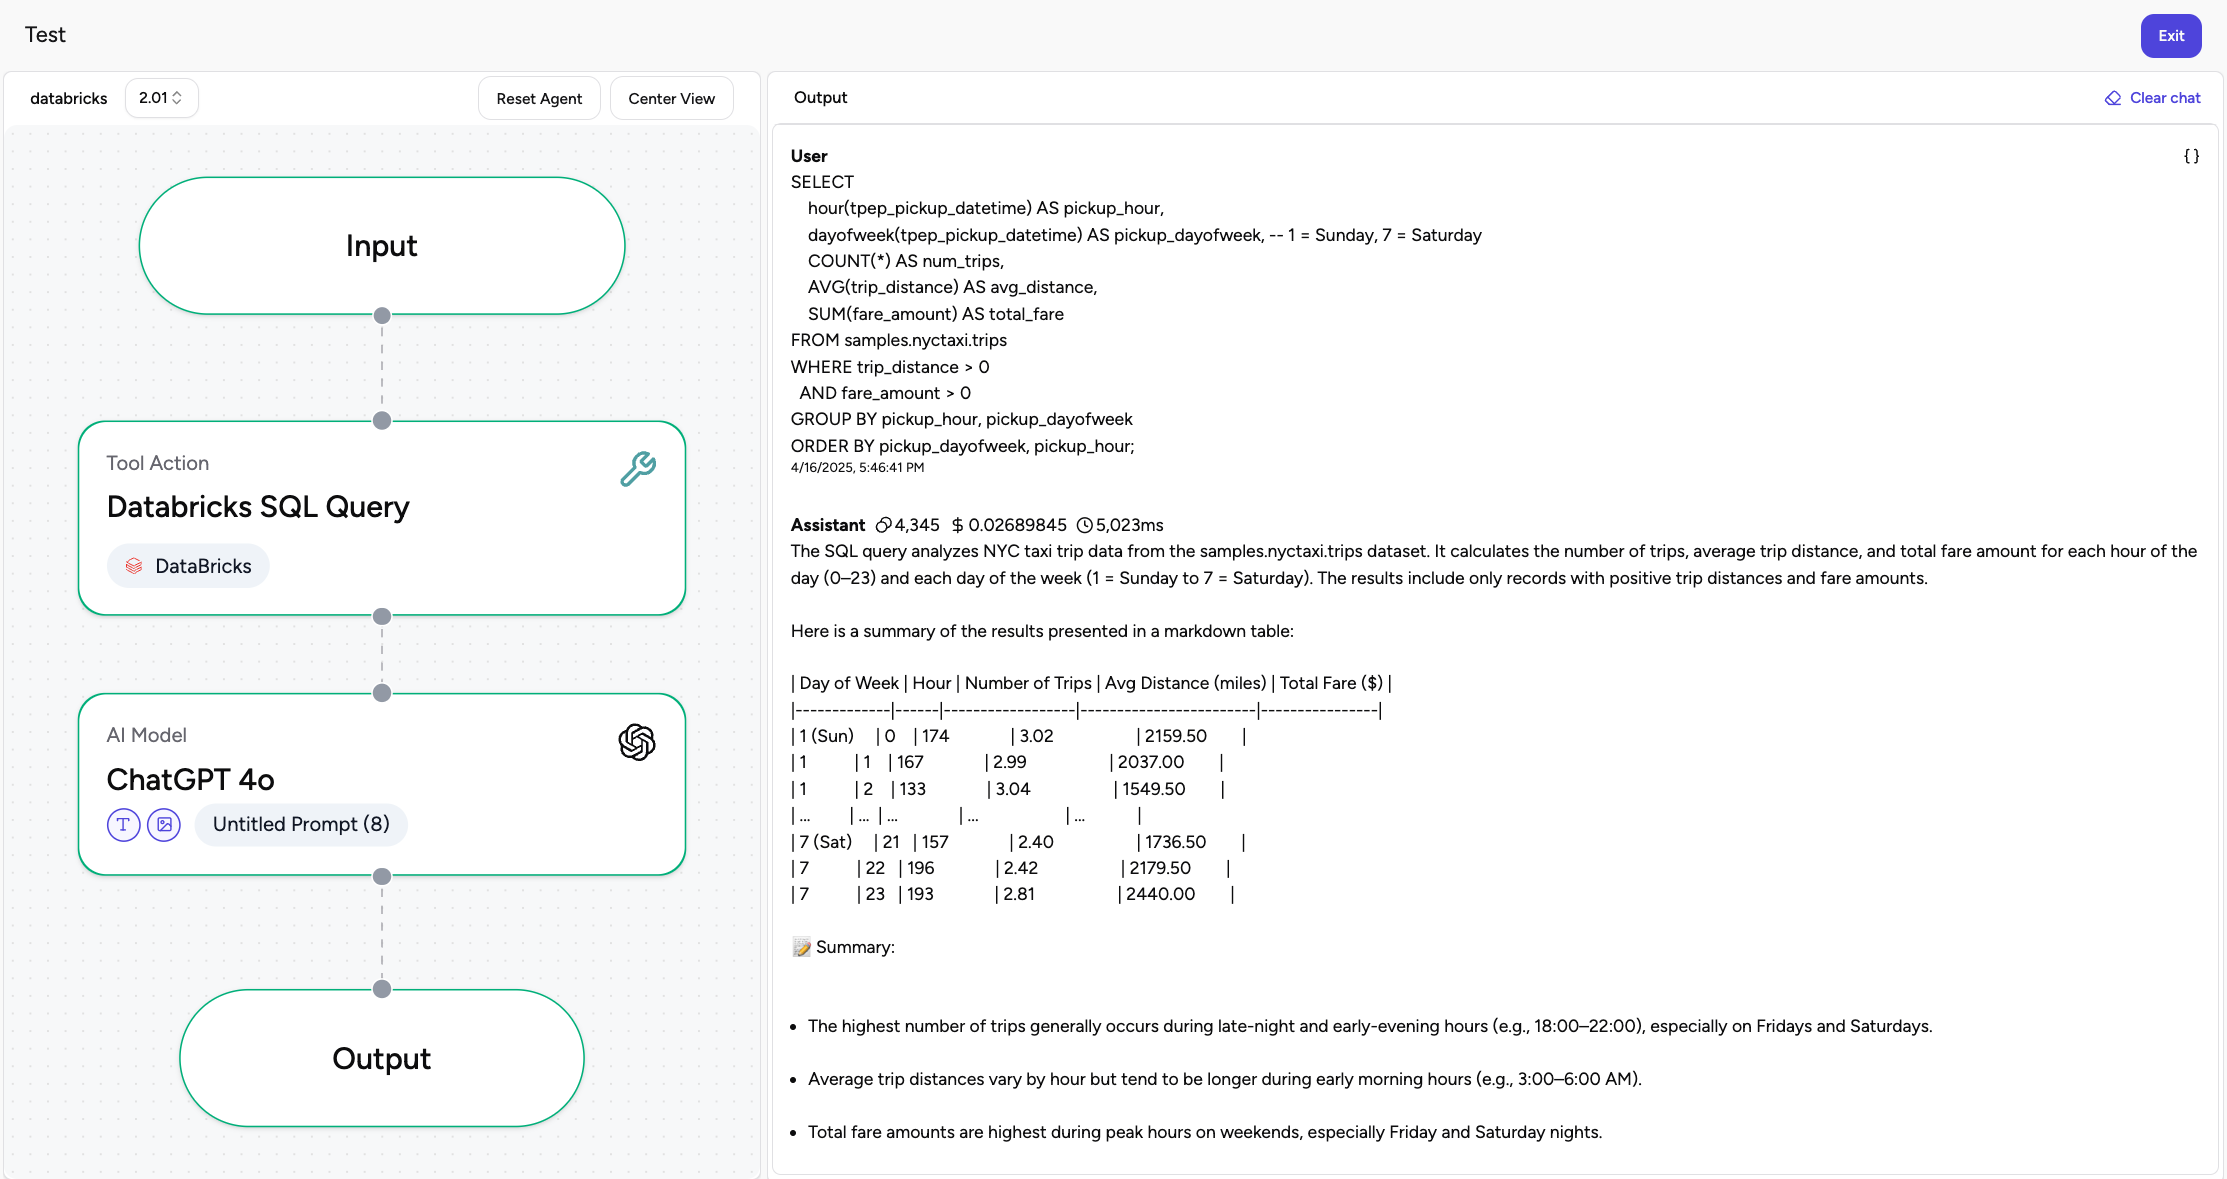Click 'GROUP BY pickup_hour, pickup_dayofweek' line
This screenshot has width=2227, height=1179.
click(x=961, y=419)
